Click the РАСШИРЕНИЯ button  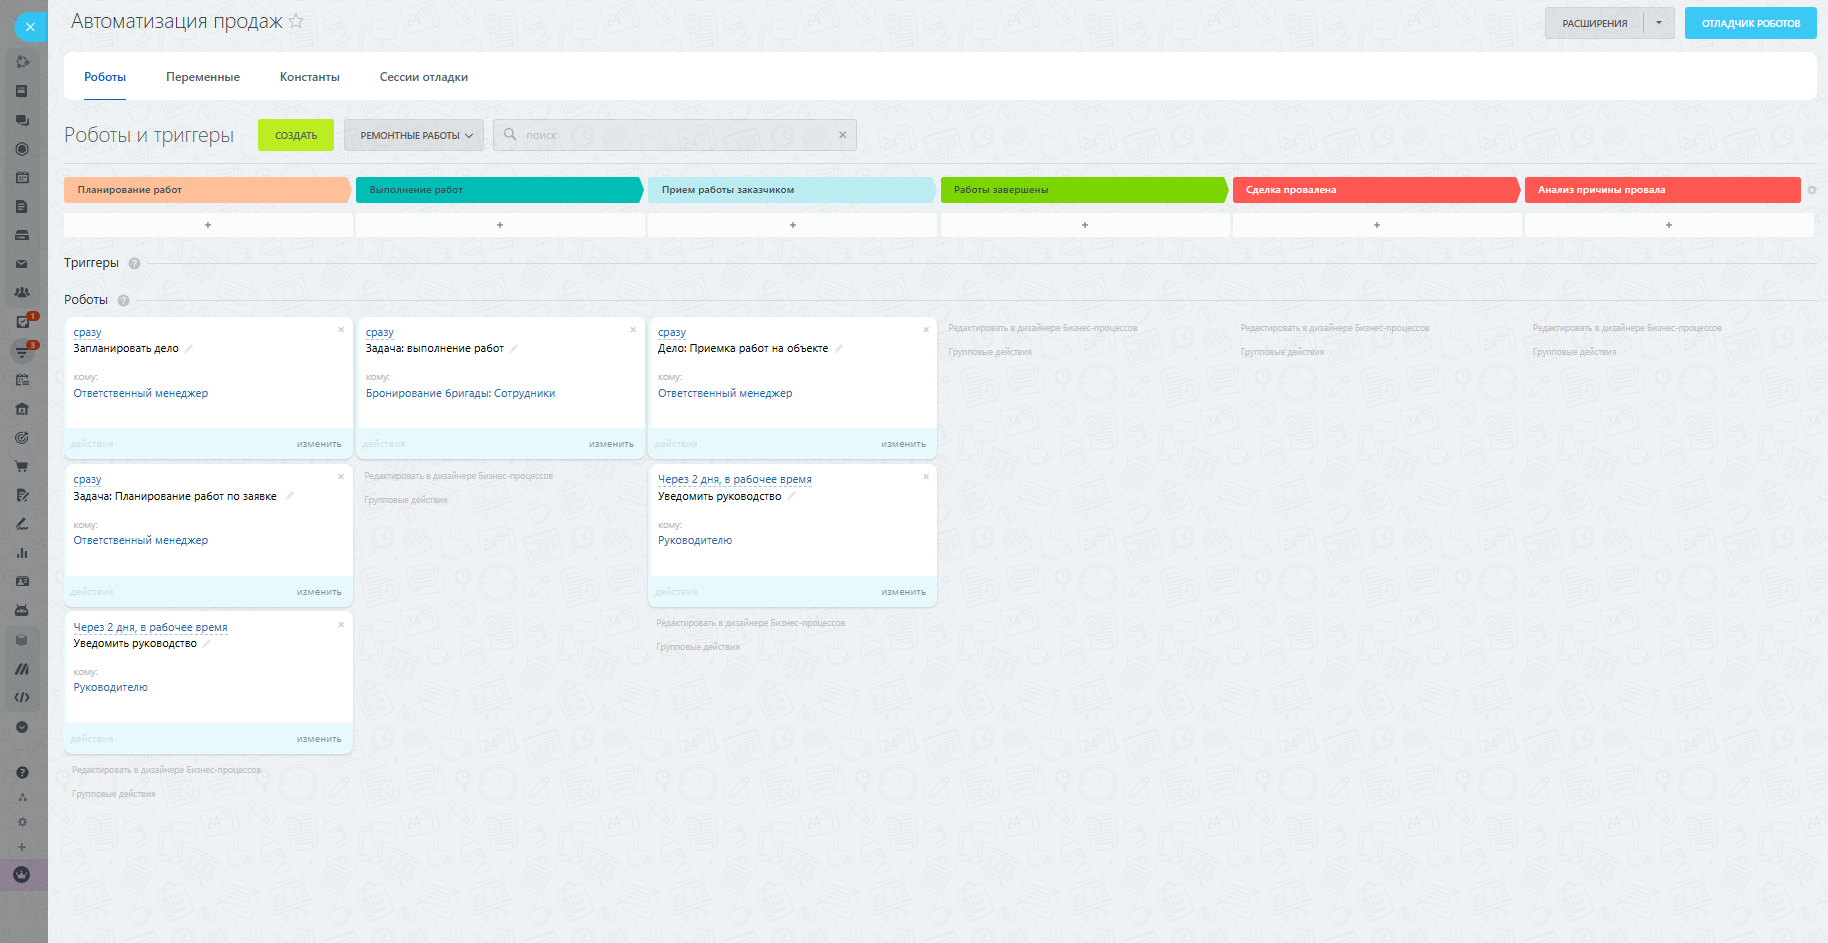click(1595, 23)
